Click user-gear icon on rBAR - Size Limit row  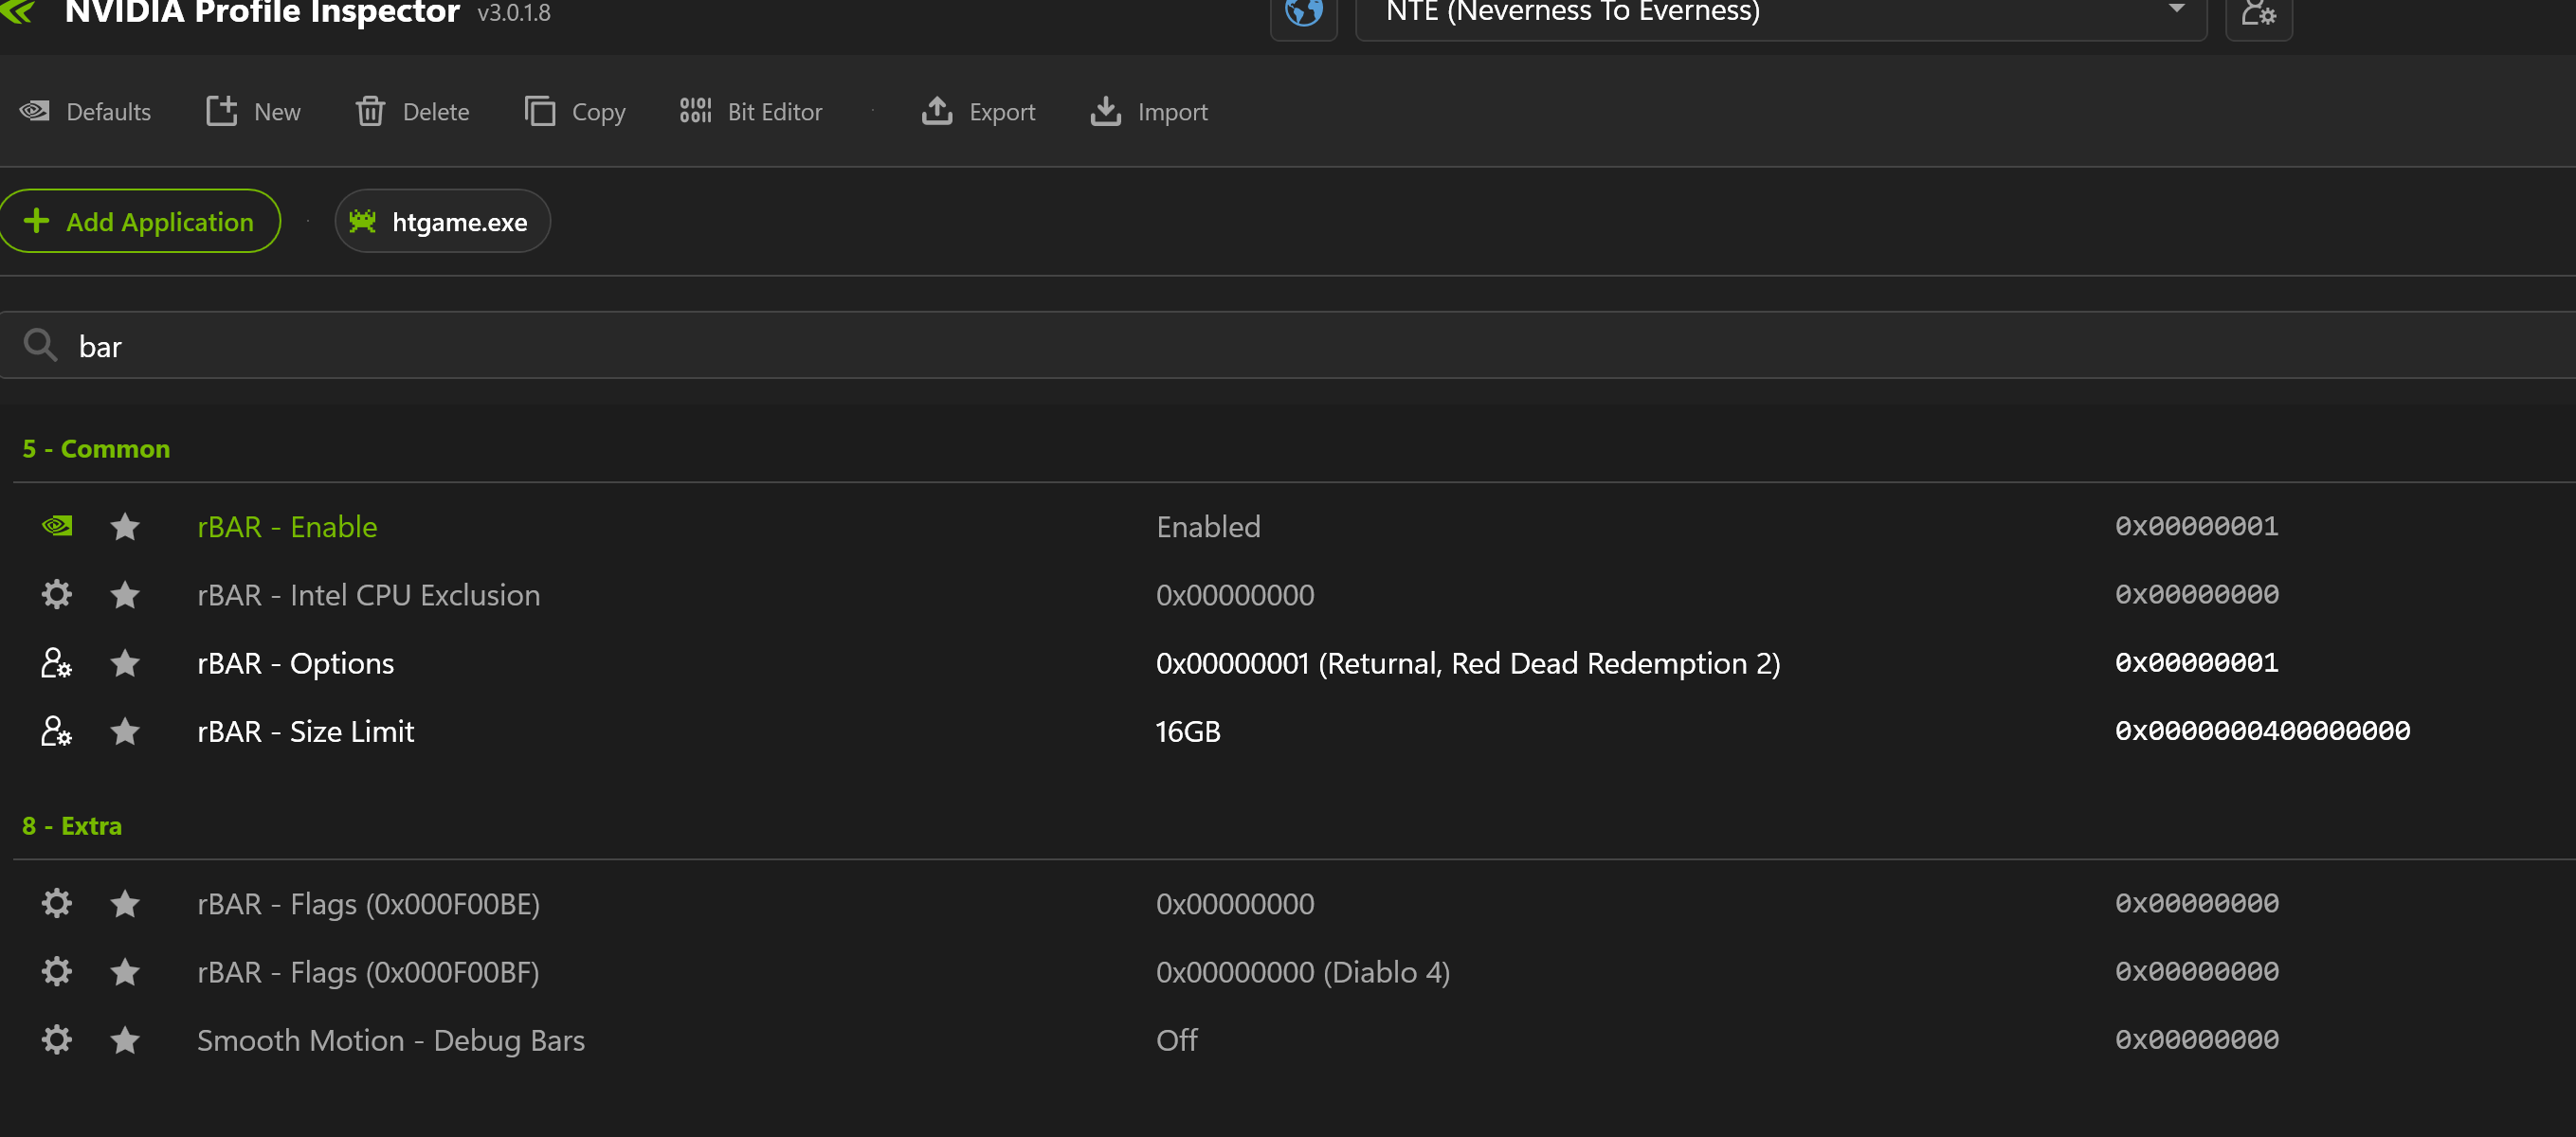pyautogui.click(x=57, y=731)
